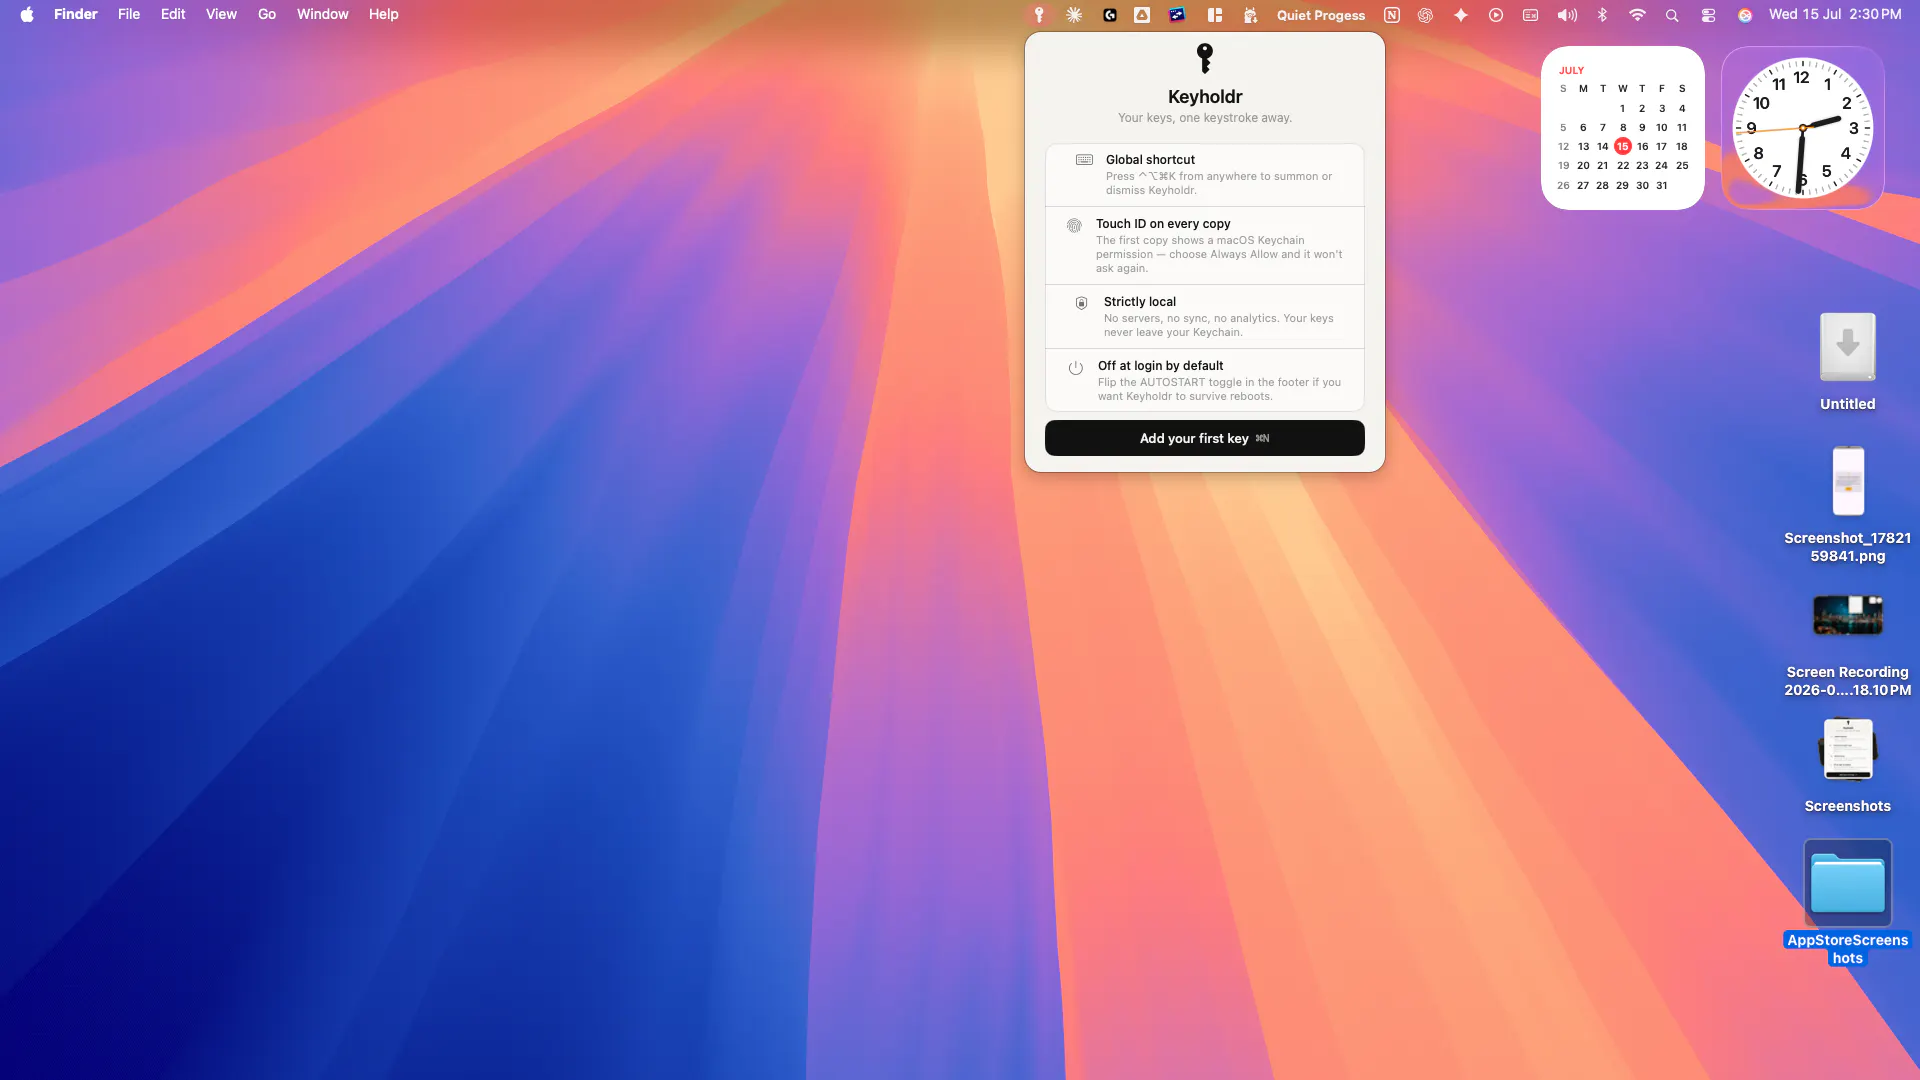Open Control Center toggles icon
Viewport: 1920px width, 1080px height.
pyautogui.click(x=1708, y=15)
